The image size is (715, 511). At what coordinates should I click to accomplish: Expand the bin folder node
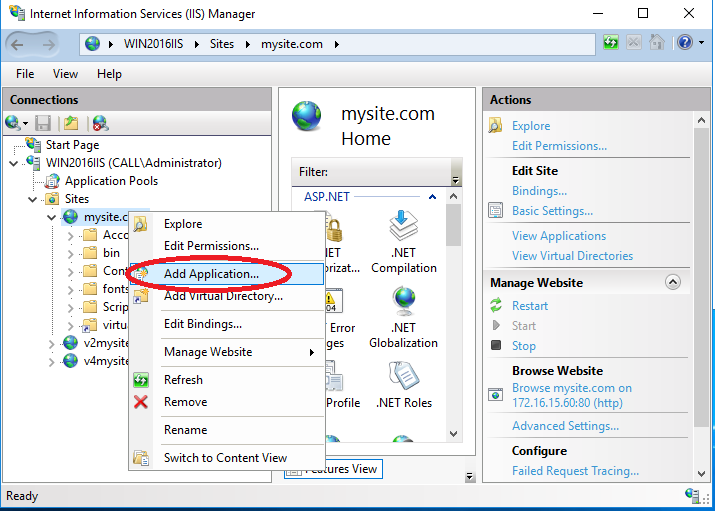click(x=71, y=253)
